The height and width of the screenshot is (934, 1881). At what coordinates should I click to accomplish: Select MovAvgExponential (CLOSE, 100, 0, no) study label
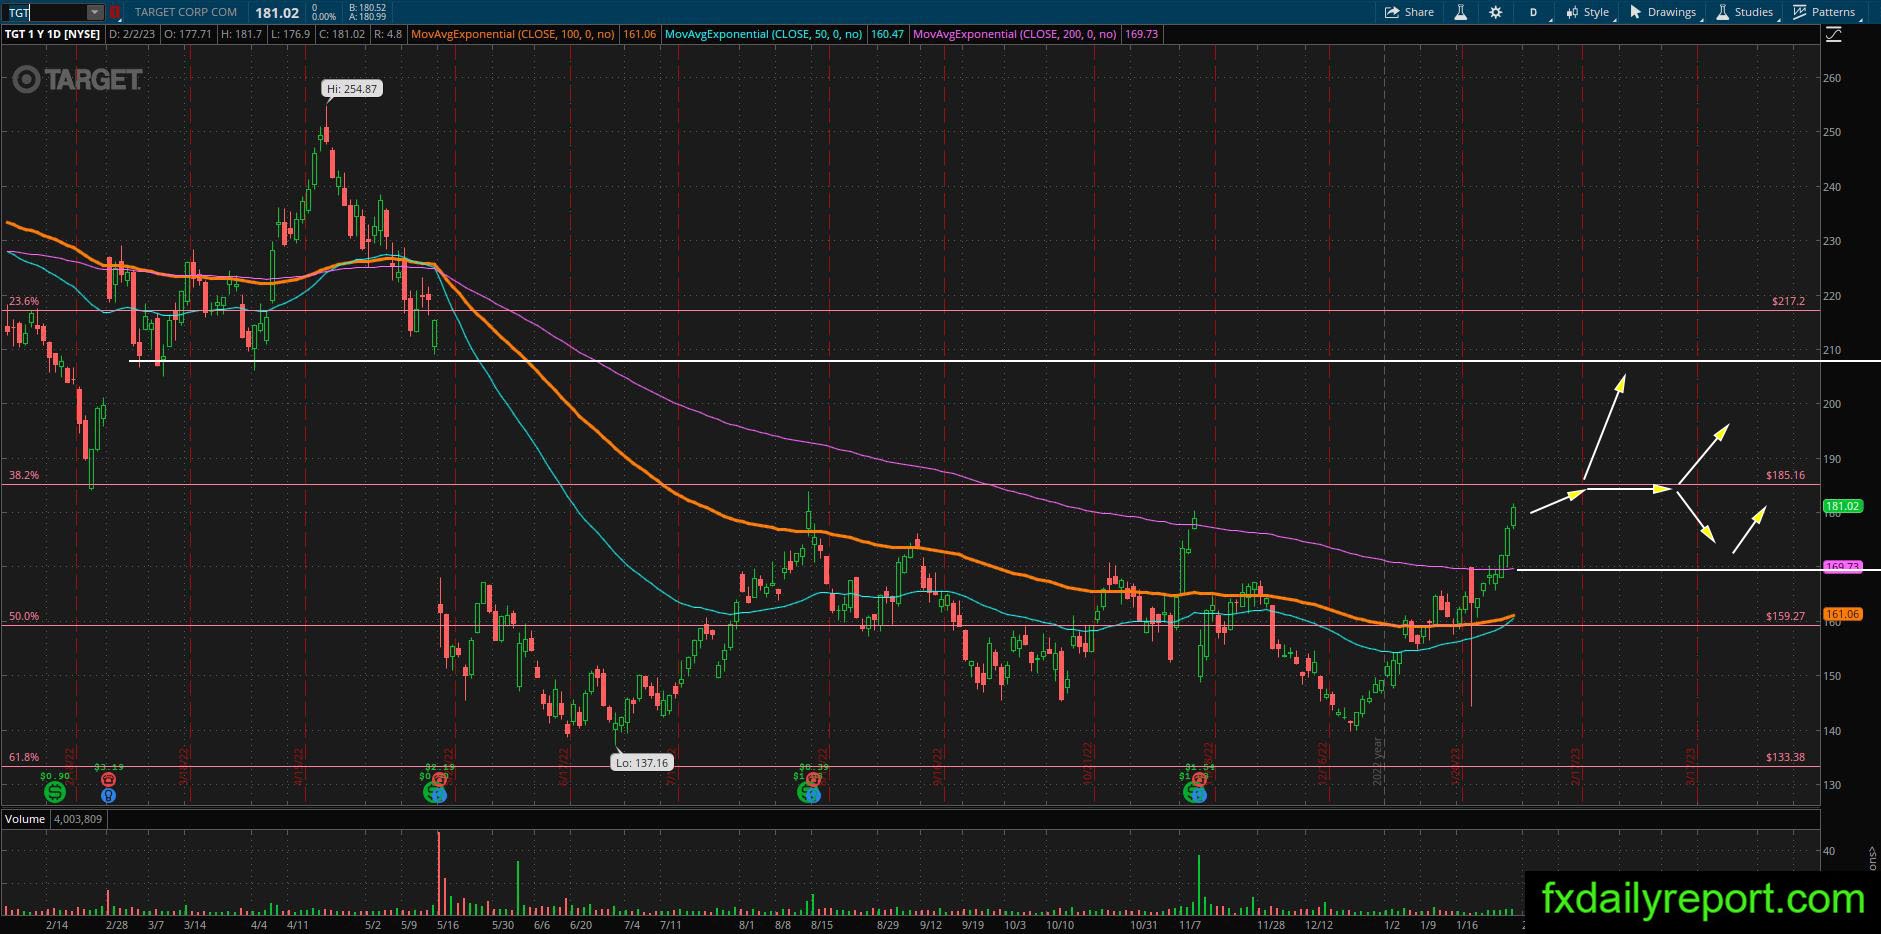pyautogui.click(x=512, y=34)
